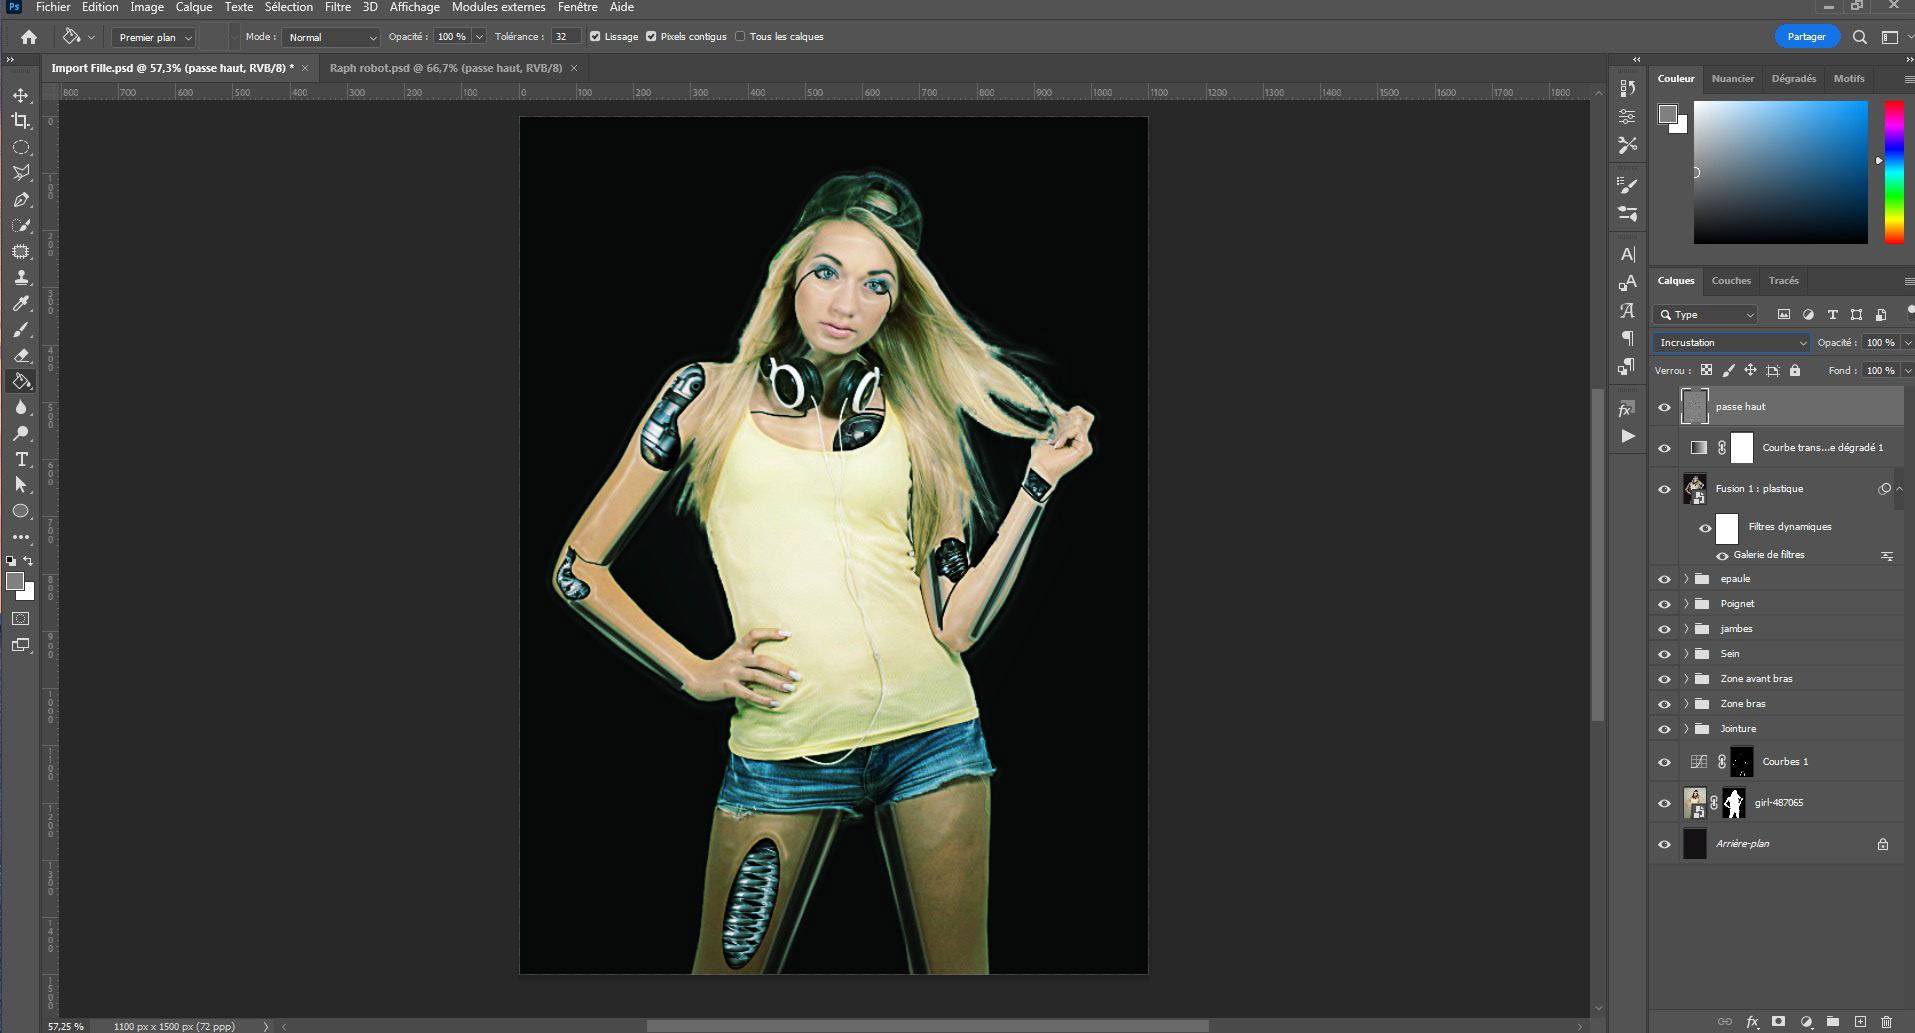Switch to the Couches tab
Screen dimensions: 1915x1033
(1731, 281)
